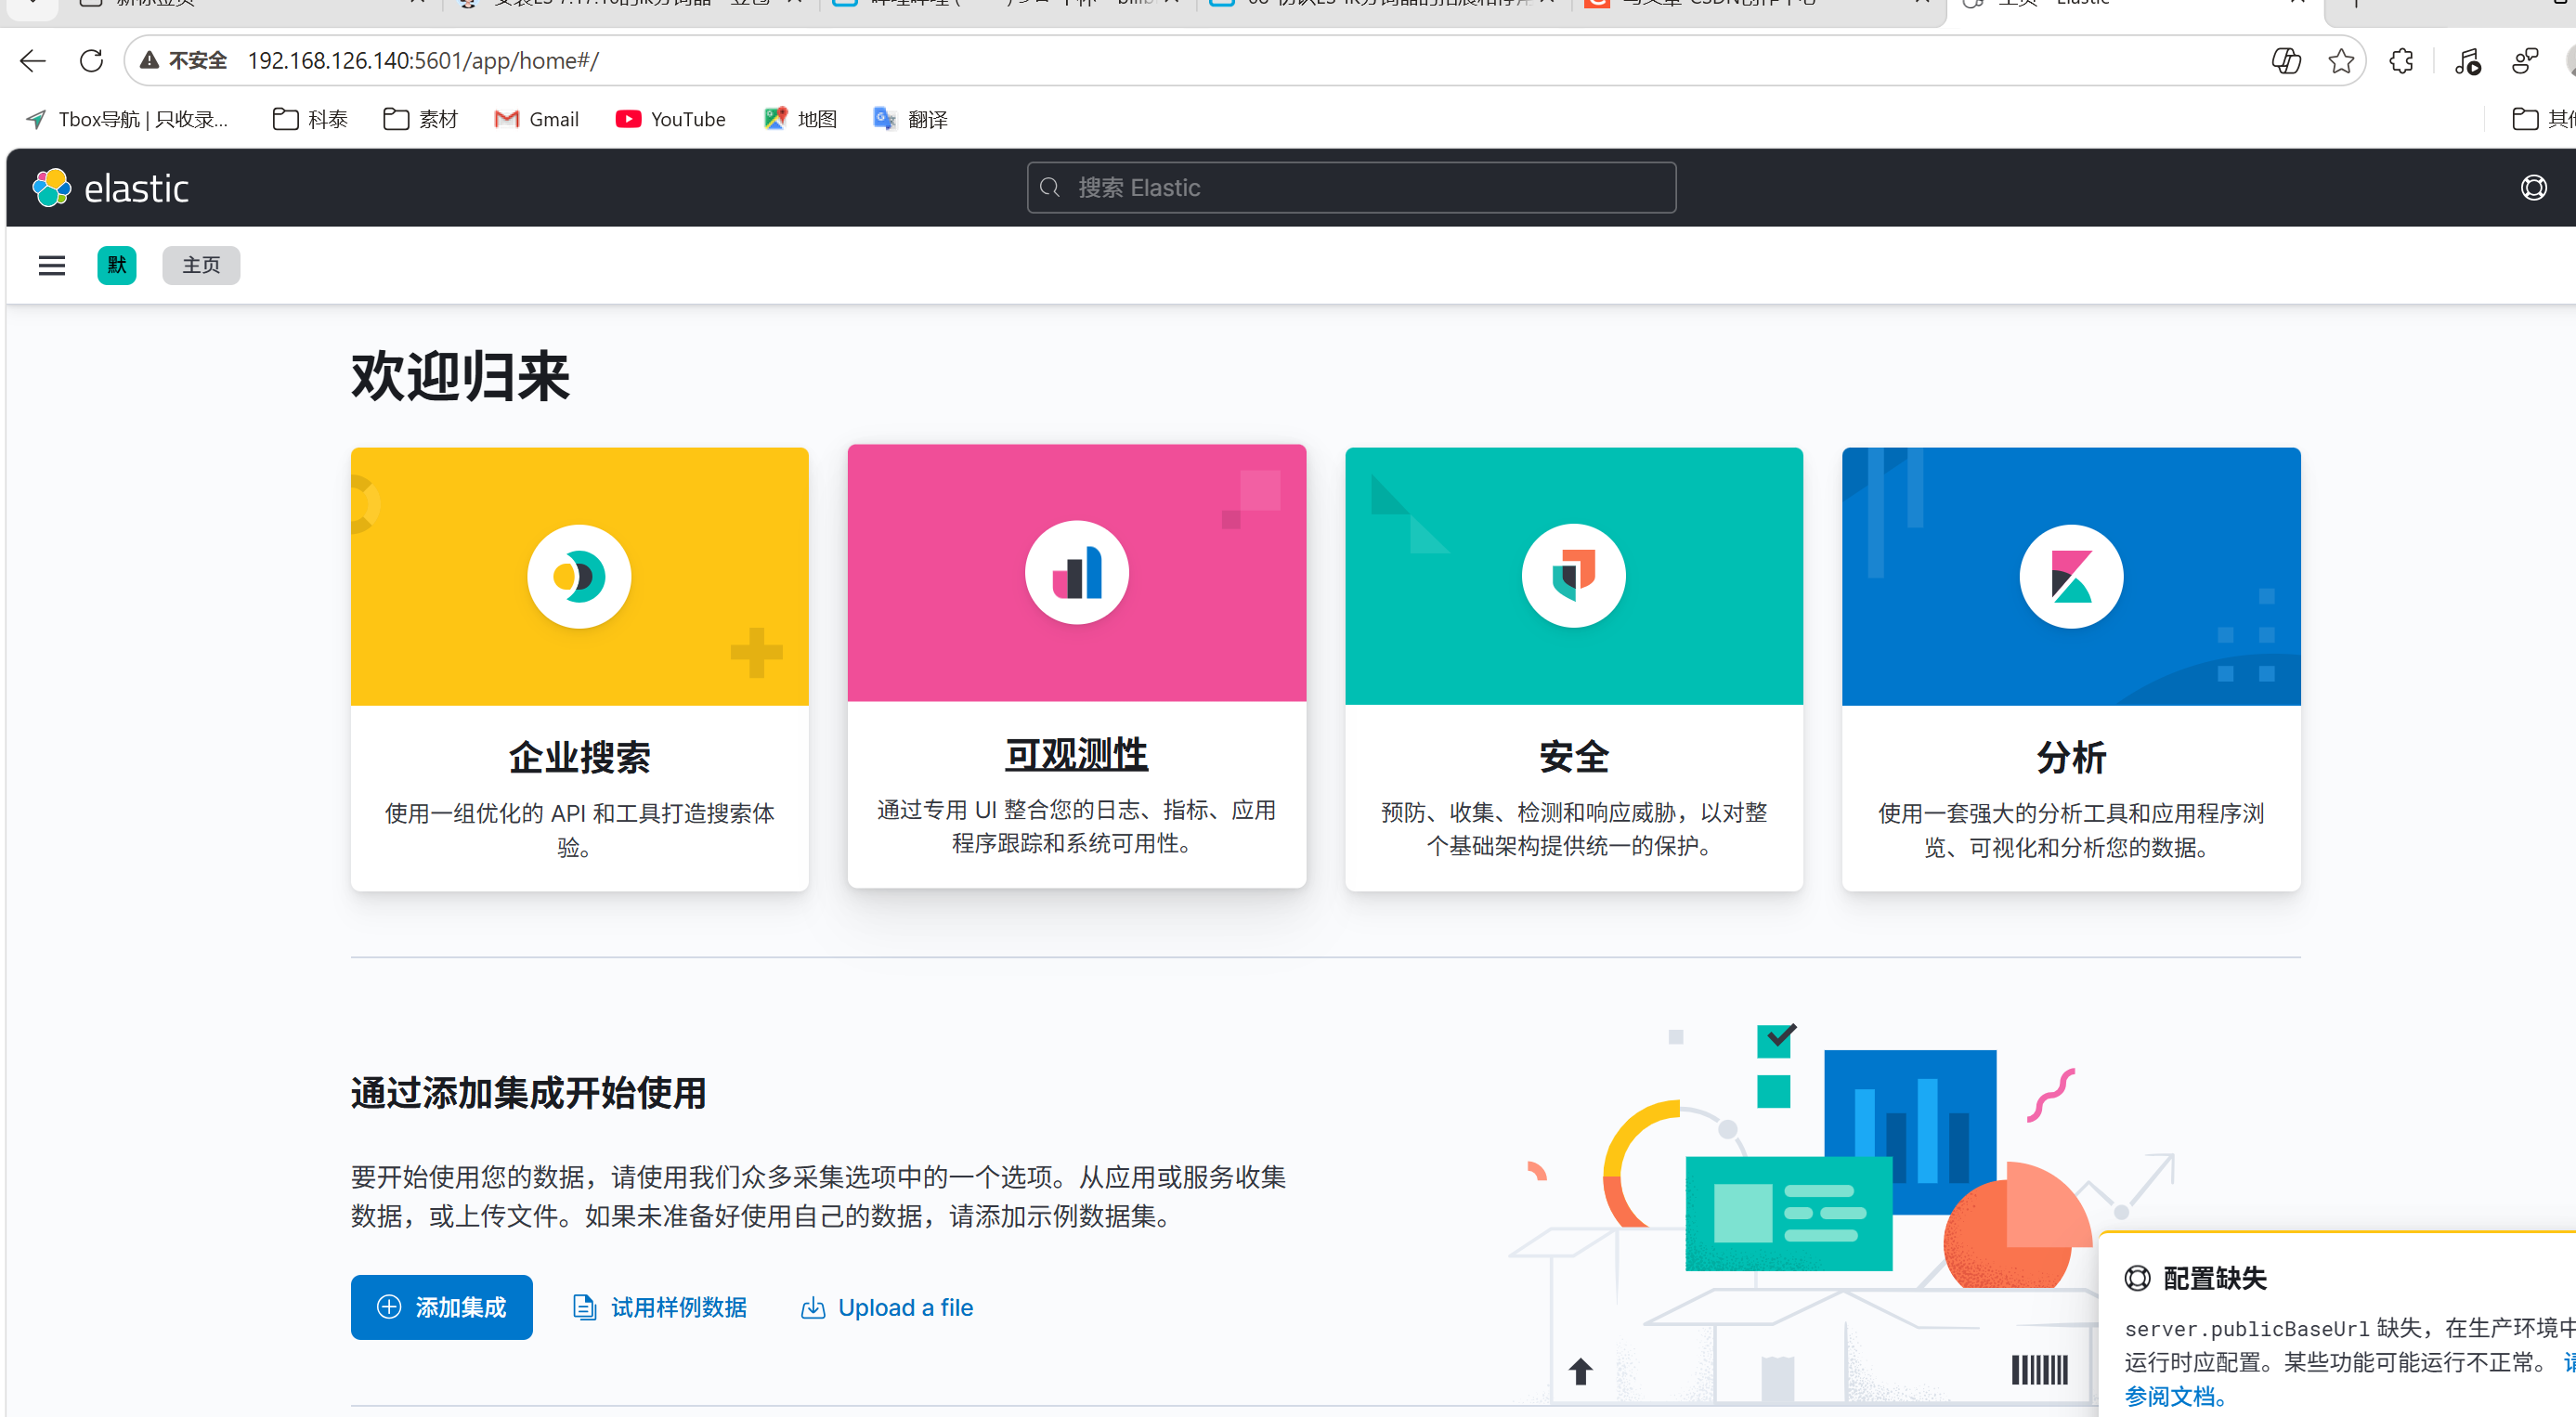Click the 主页 breadcrumb tab
This screenshot has height=1417, width=2576.
tap(201, 265)
